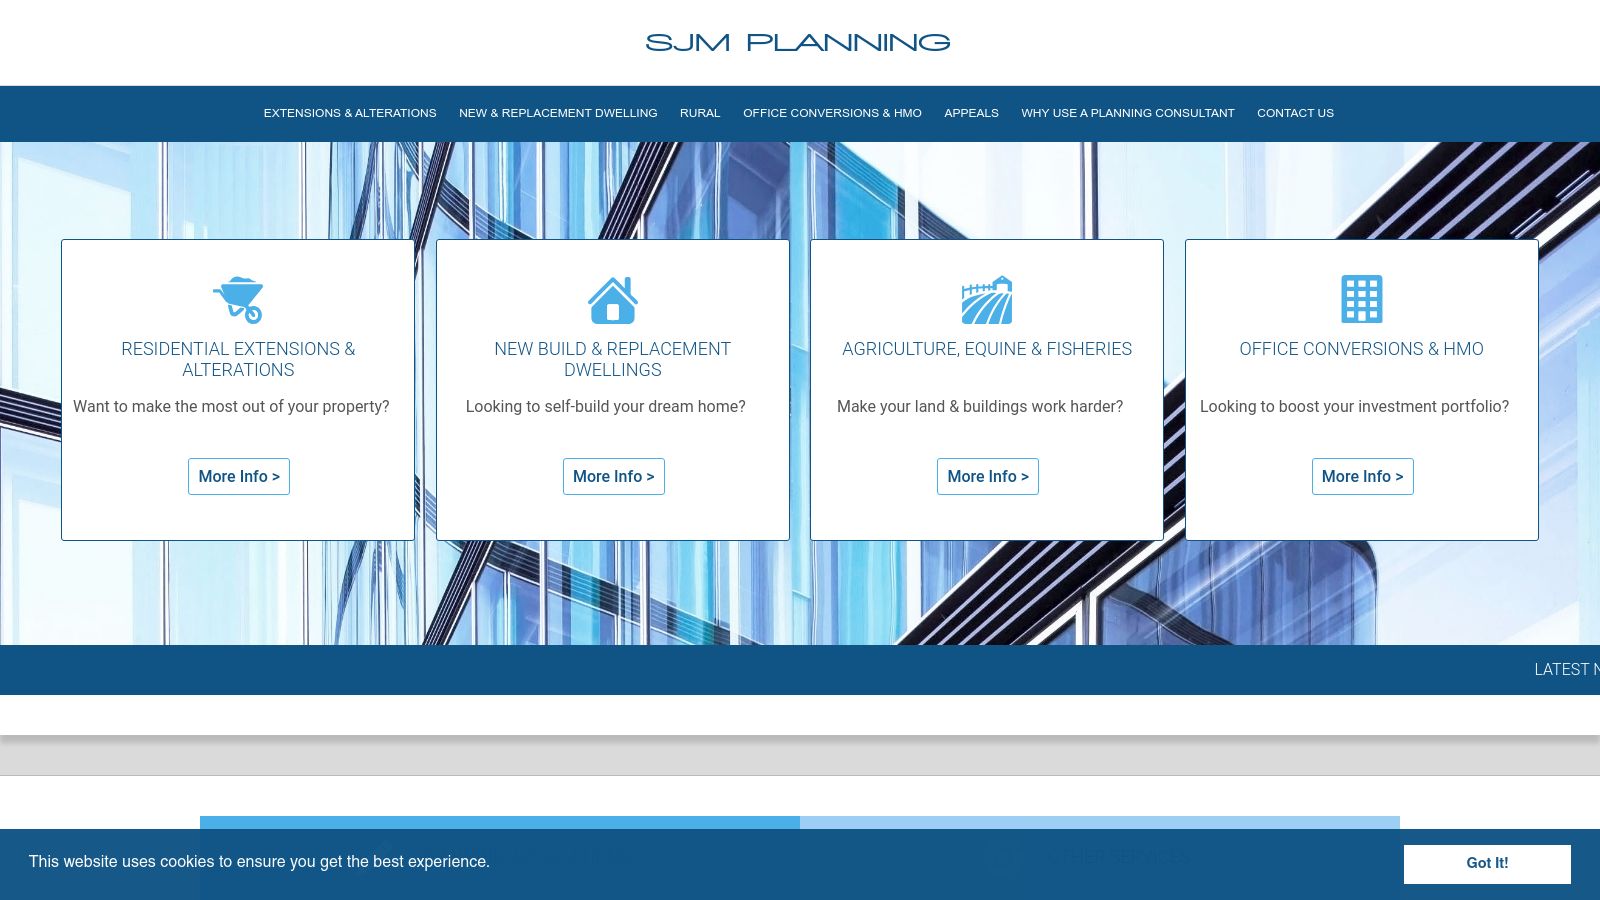Open the CONTACT US page
The width and height of the screenshot is (1600, 900).
[1295, 113]
